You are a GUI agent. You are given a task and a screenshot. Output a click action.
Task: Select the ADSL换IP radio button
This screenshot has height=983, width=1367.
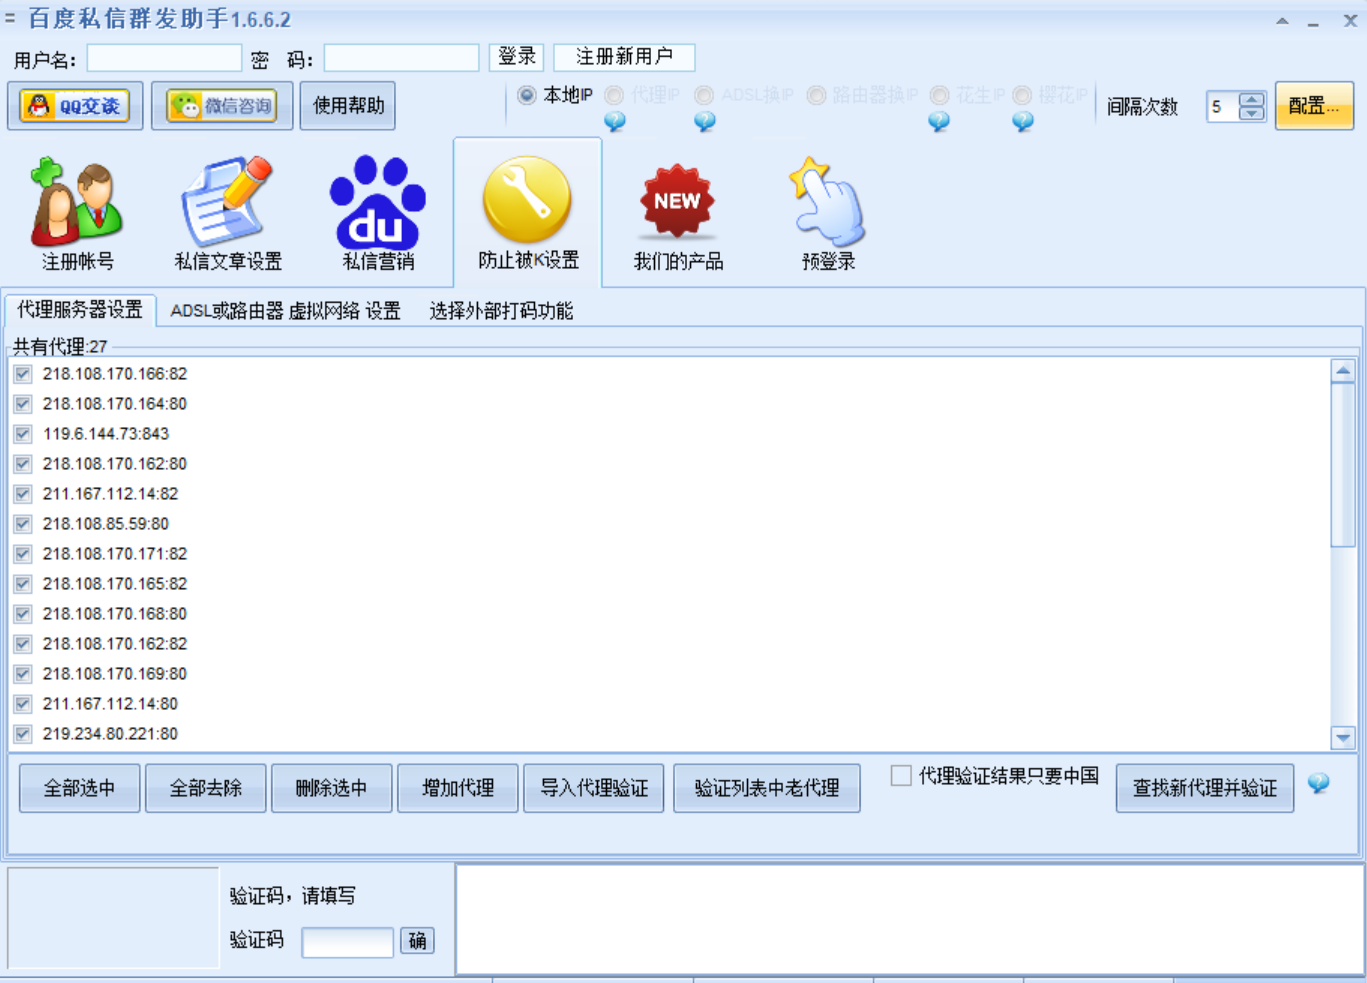tap(704, 95)
